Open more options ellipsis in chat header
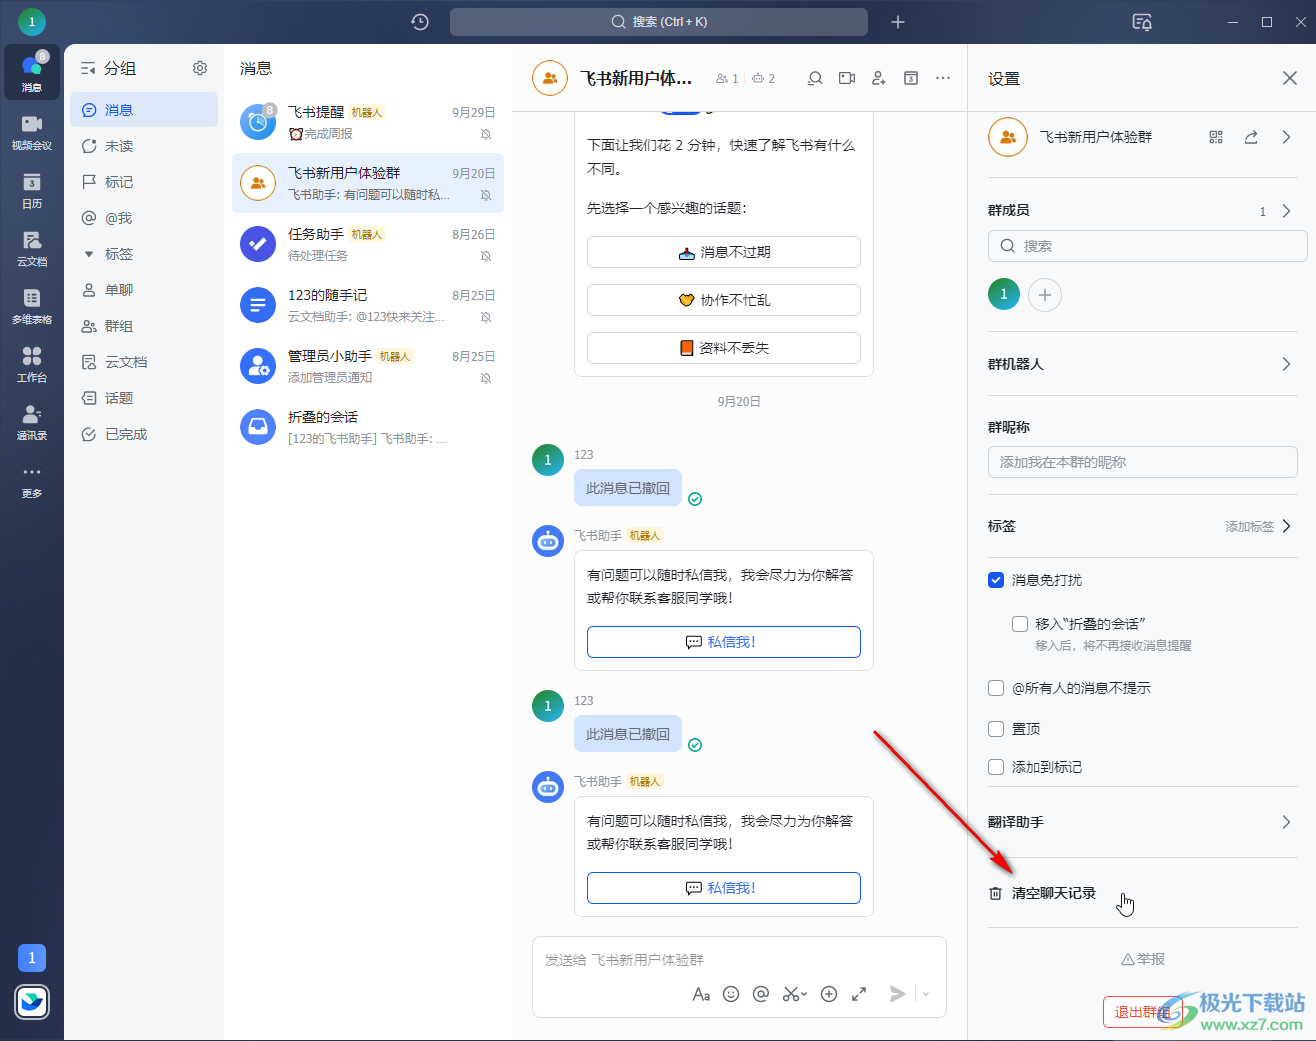 (943, 78)
